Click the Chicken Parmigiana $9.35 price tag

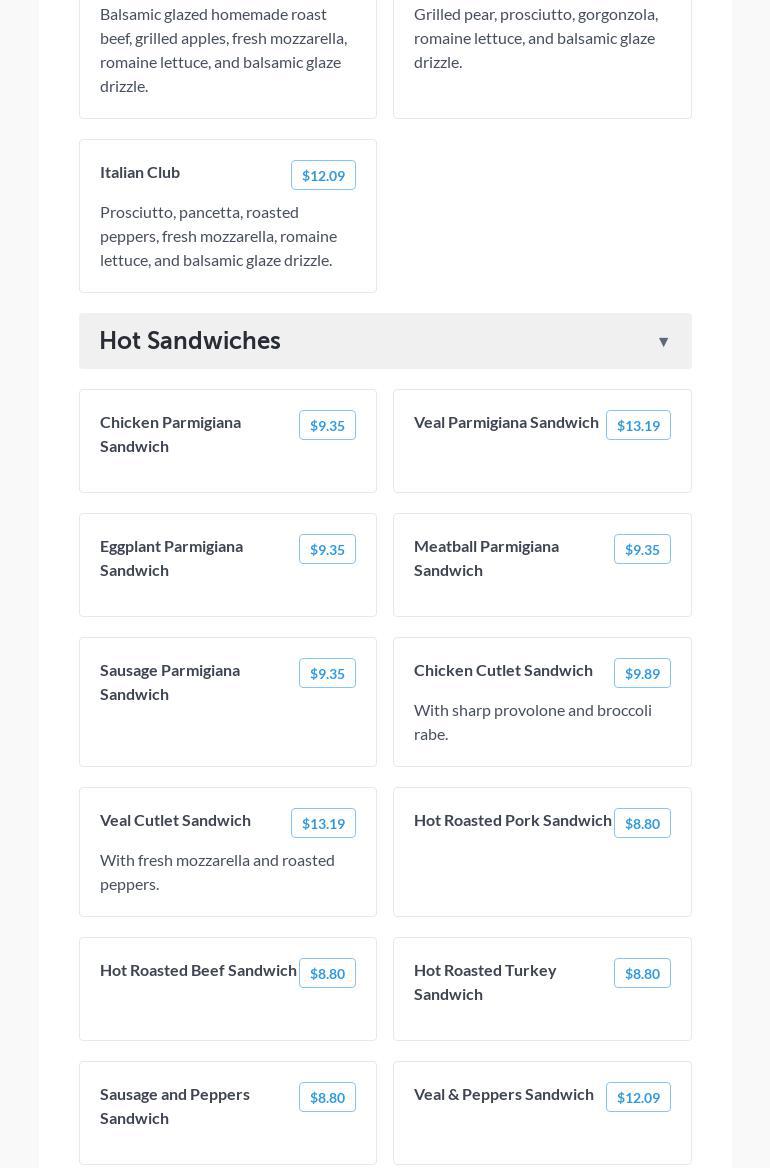(327, 425)
